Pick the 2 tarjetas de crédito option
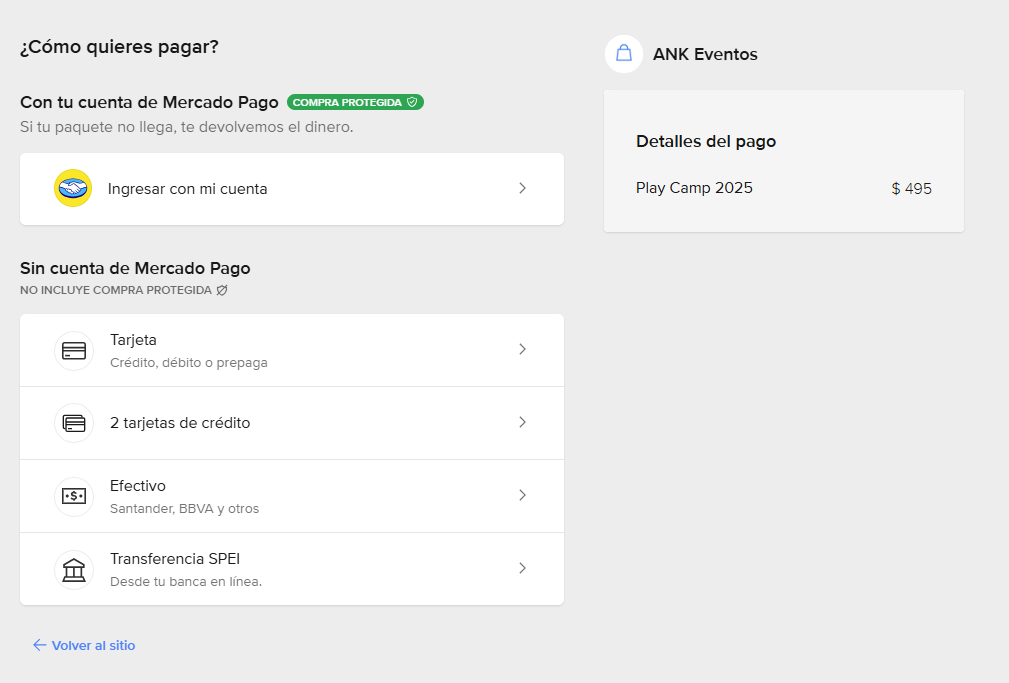1009x683 pixels. 292,423
